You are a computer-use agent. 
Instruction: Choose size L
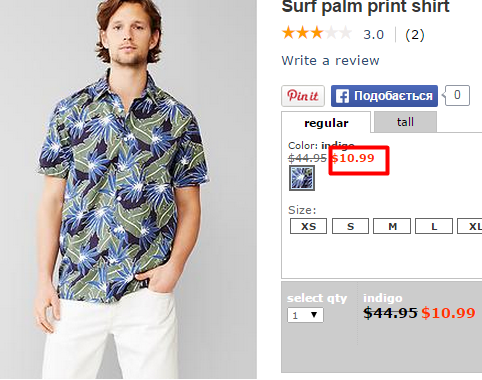(x=434, y=226)
